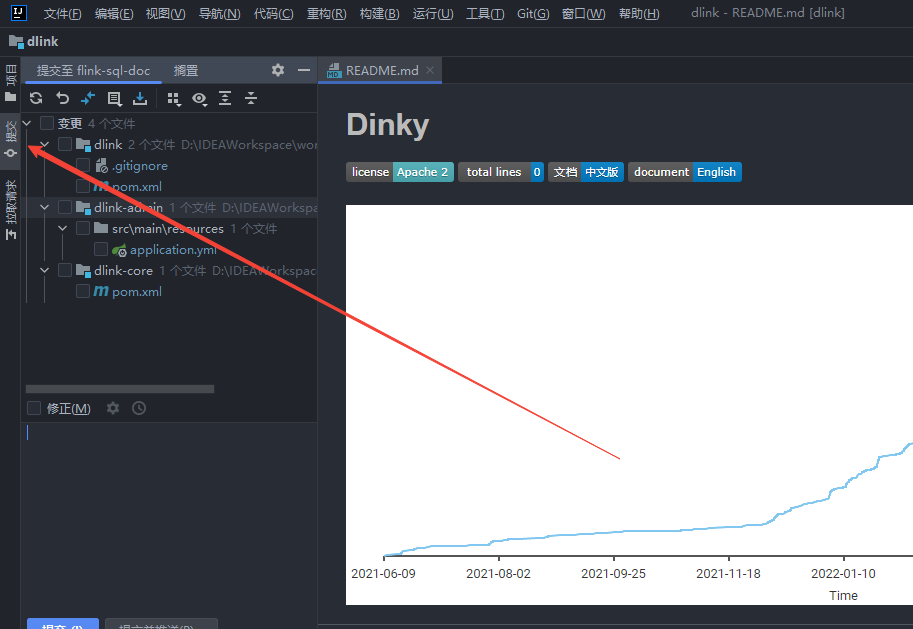Collapse the dlink-admin module node

coord(45,207)
